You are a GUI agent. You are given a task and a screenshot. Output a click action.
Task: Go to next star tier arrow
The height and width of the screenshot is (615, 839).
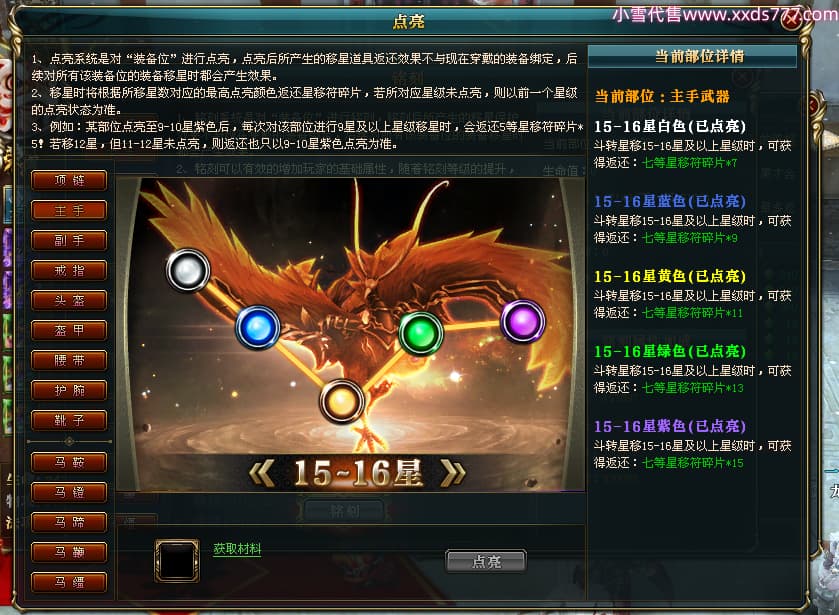tap(453, 473)
